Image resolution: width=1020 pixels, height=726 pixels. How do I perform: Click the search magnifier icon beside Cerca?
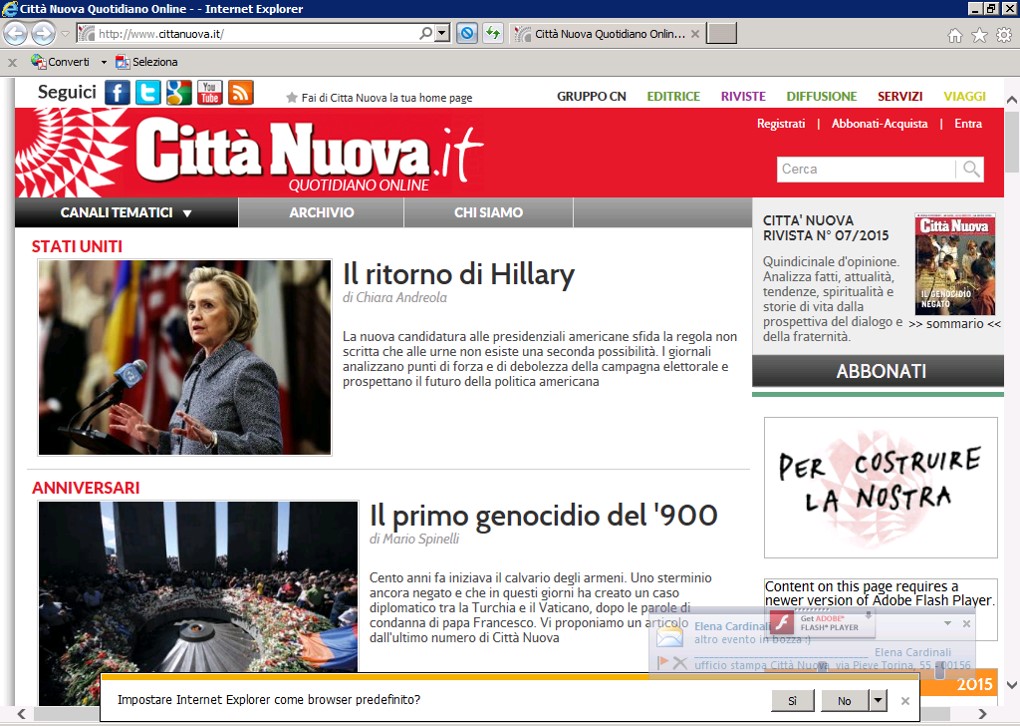point(970,169)
